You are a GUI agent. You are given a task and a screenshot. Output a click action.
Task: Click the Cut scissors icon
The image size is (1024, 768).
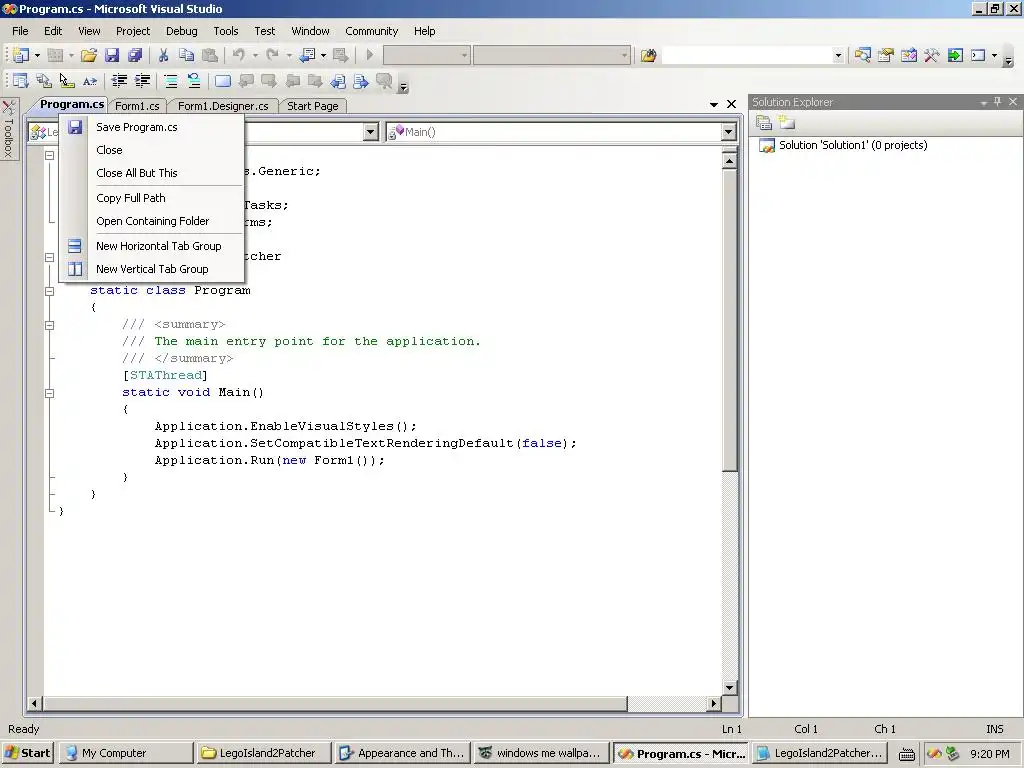click(163, 56)
